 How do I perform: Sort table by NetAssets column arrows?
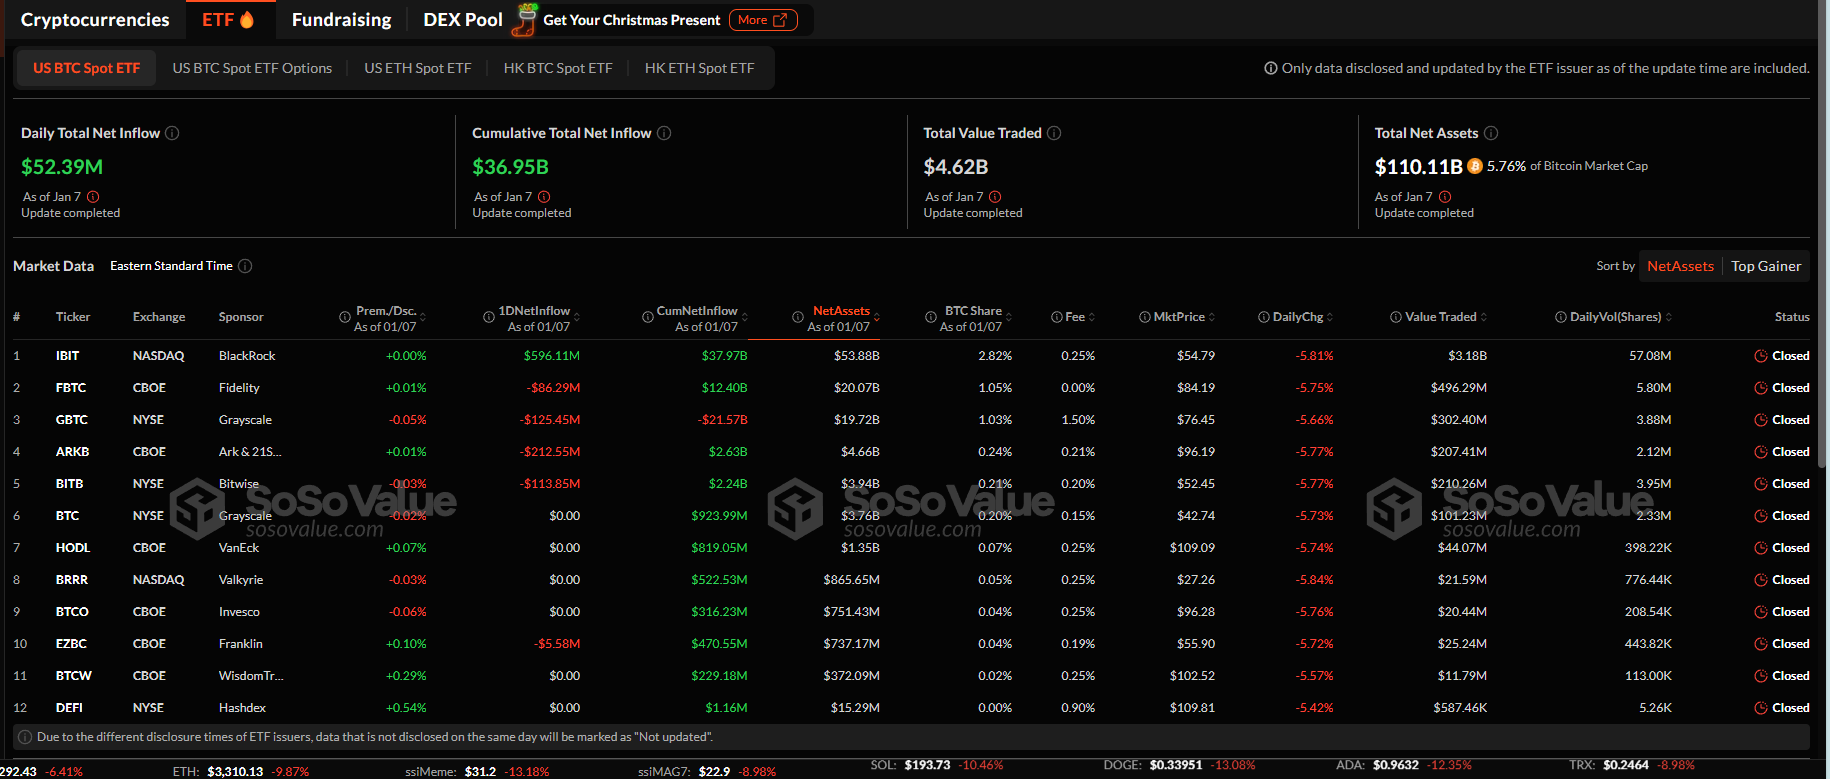pos(877,317)
